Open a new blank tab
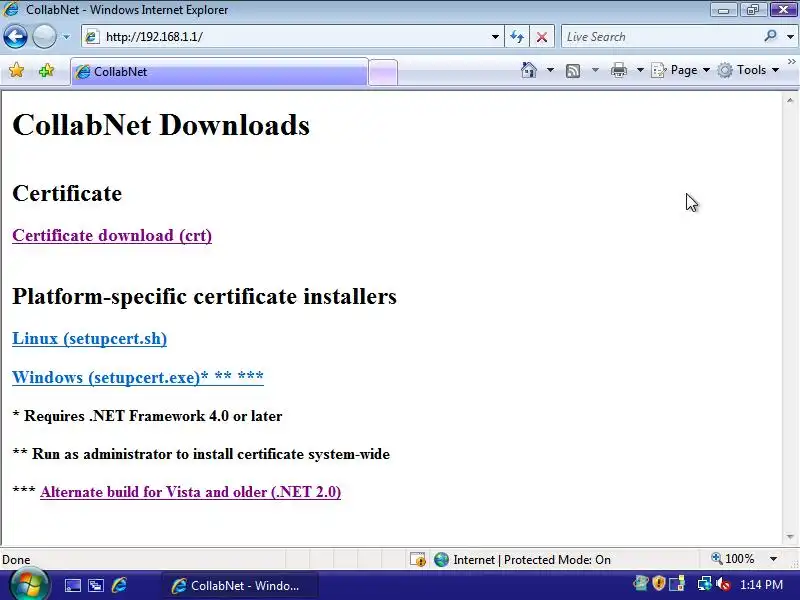This screenshot has height=600, width=800. click(x=383, y=72)
